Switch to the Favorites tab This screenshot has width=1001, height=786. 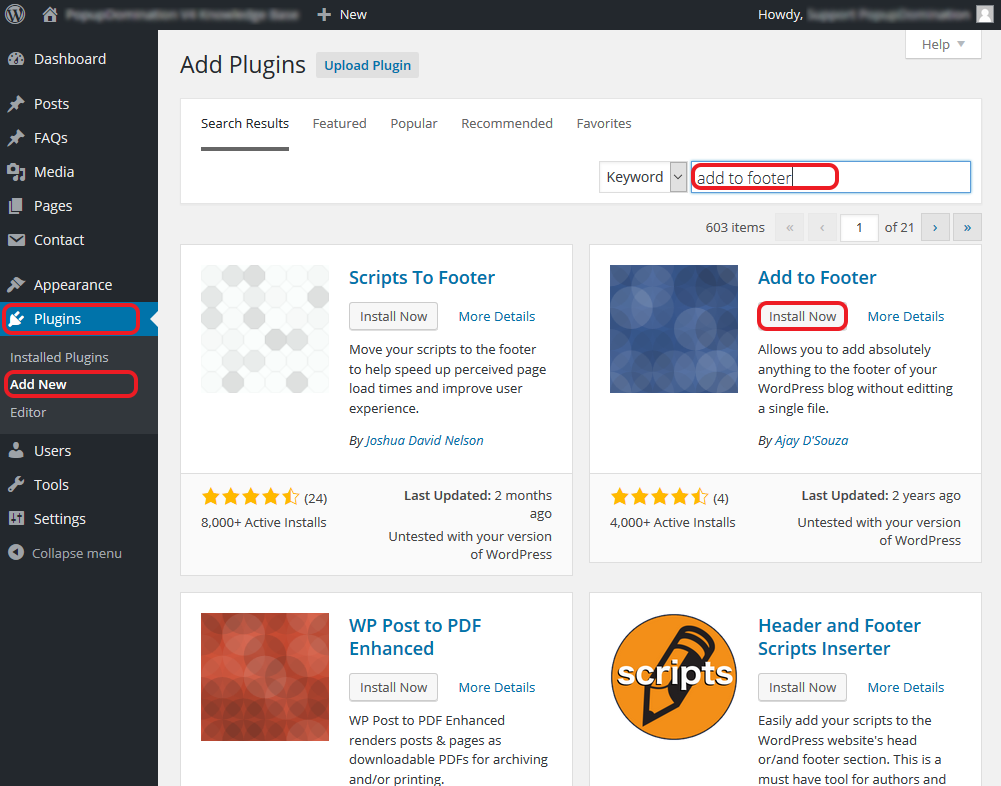click(x=604, y=123)
